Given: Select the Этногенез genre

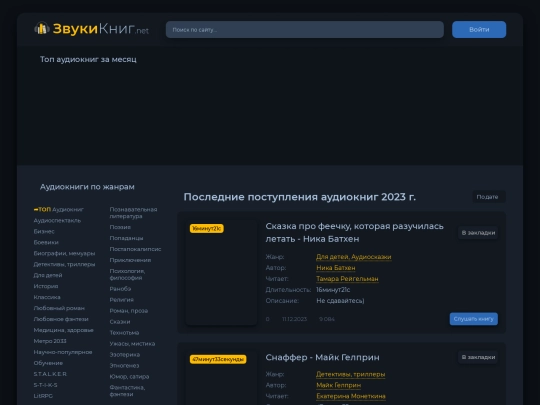Looking at the screenshot, I should (124, 366).
